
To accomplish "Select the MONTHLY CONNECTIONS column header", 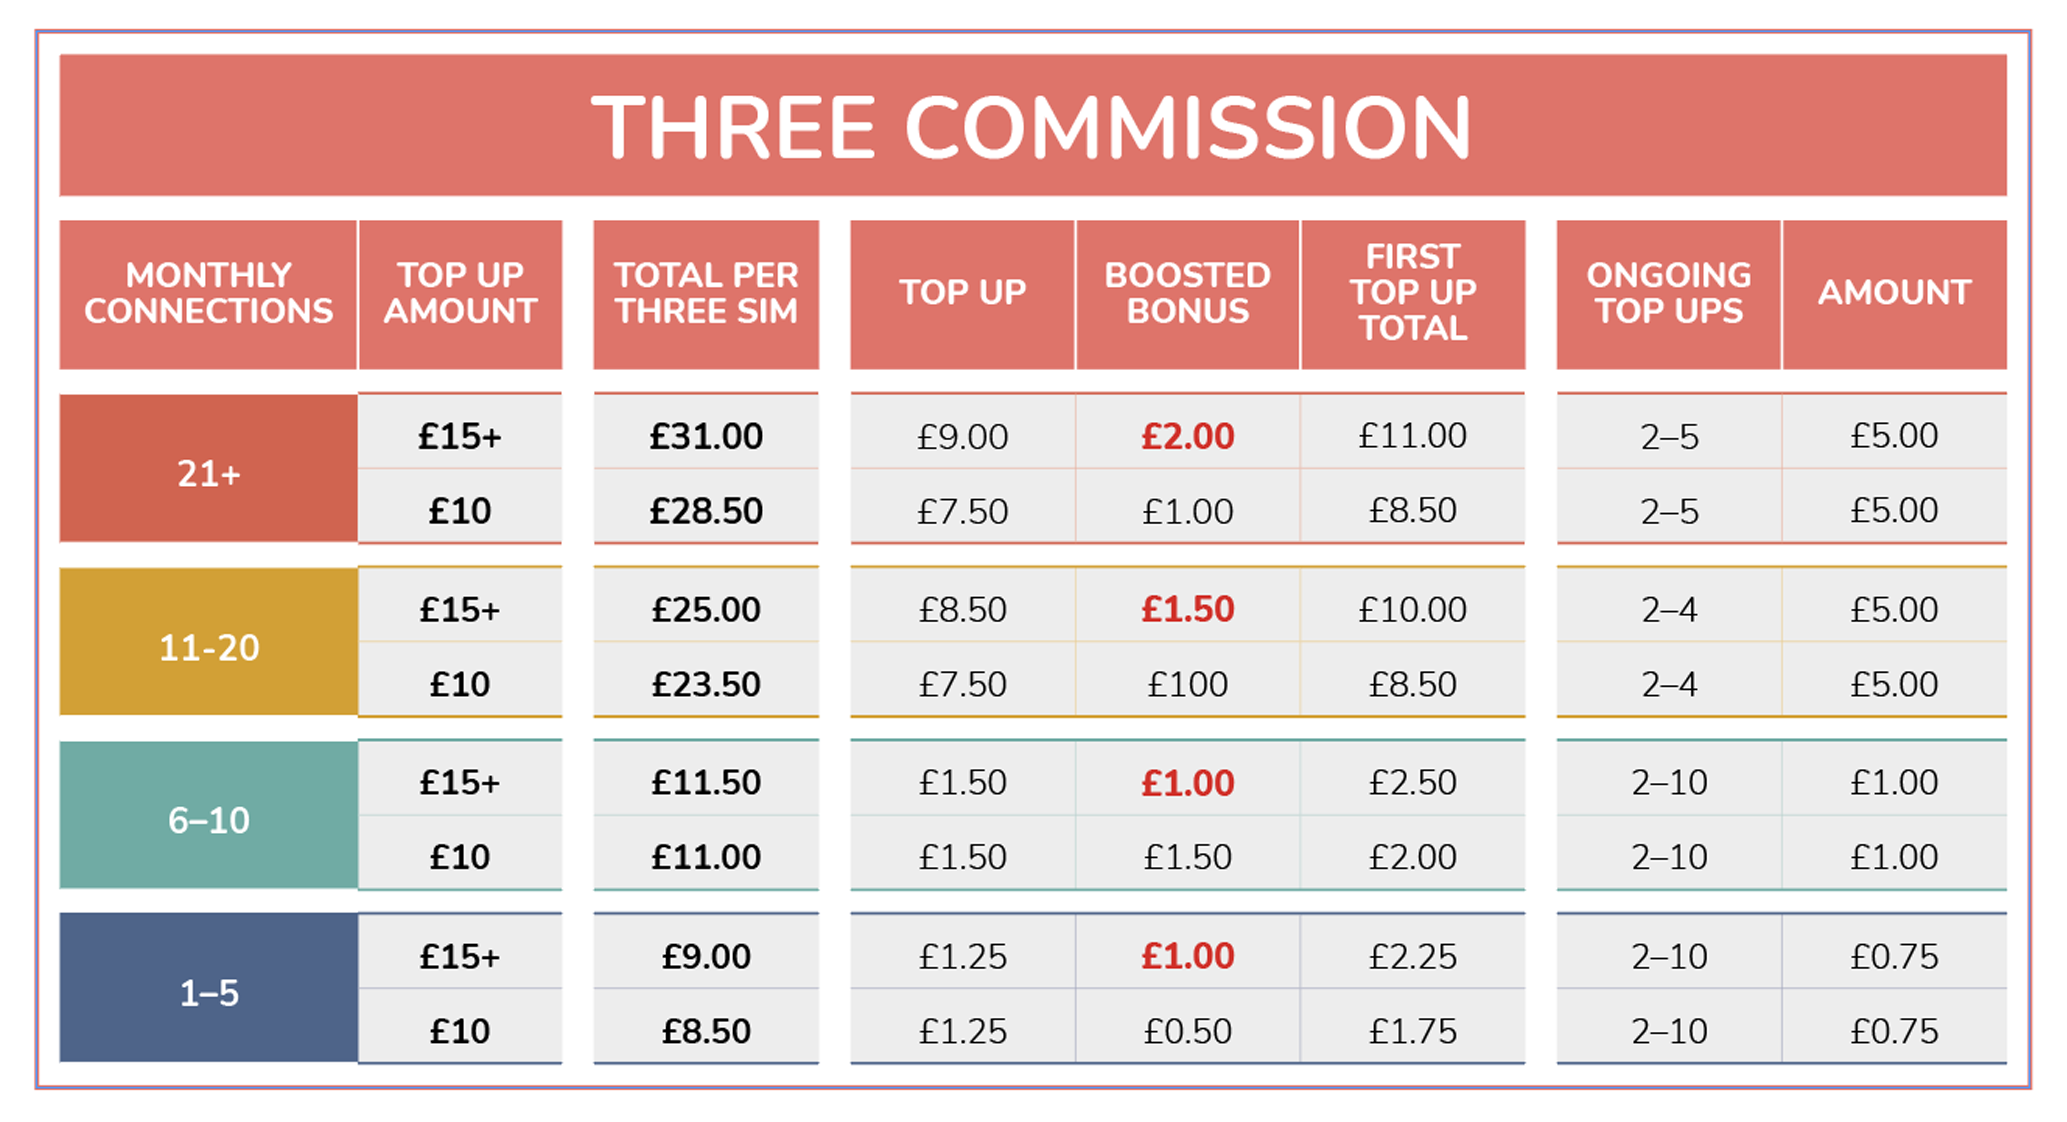I will [208, 294].
